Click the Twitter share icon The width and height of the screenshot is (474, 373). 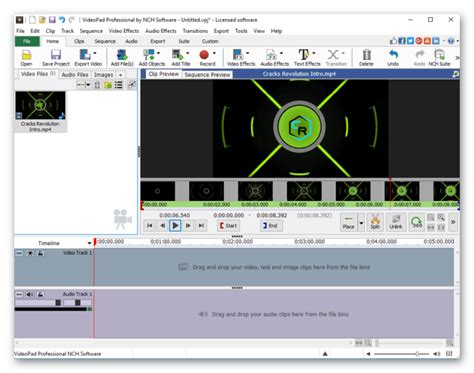411,41
